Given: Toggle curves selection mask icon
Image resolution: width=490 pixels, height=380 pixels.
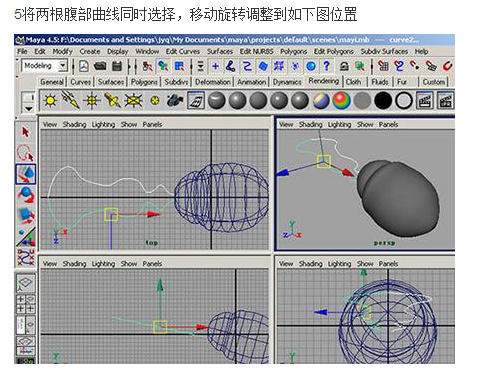Looking at the screenshot, I should (247, 66).
